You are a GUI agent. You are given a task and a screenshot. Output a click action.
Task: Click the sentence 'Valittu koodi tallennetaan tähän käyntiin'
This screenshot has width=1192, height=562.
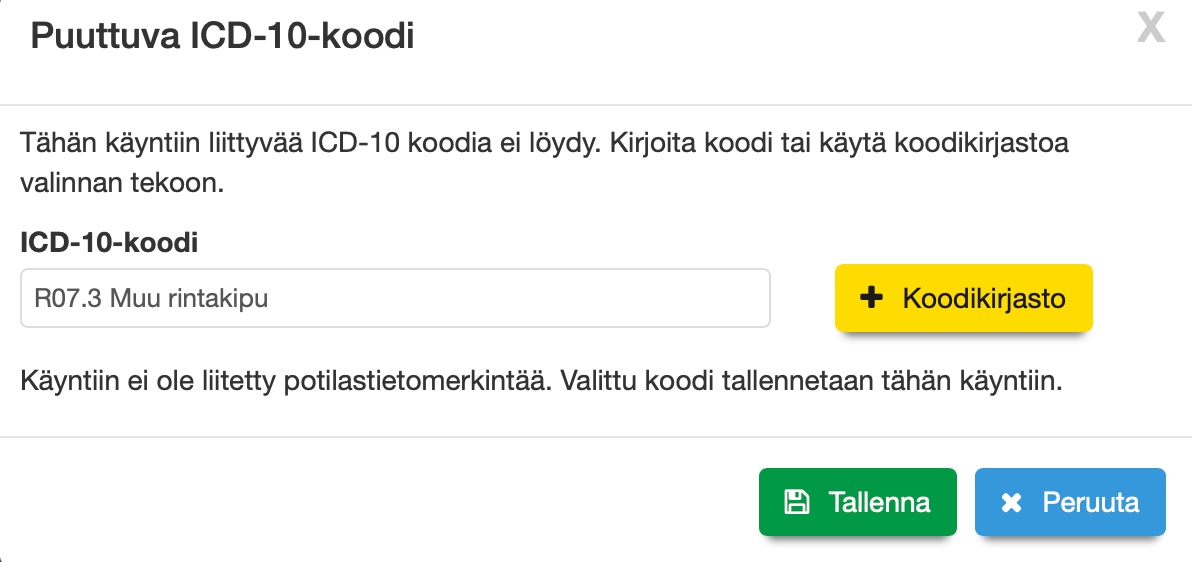808,382
